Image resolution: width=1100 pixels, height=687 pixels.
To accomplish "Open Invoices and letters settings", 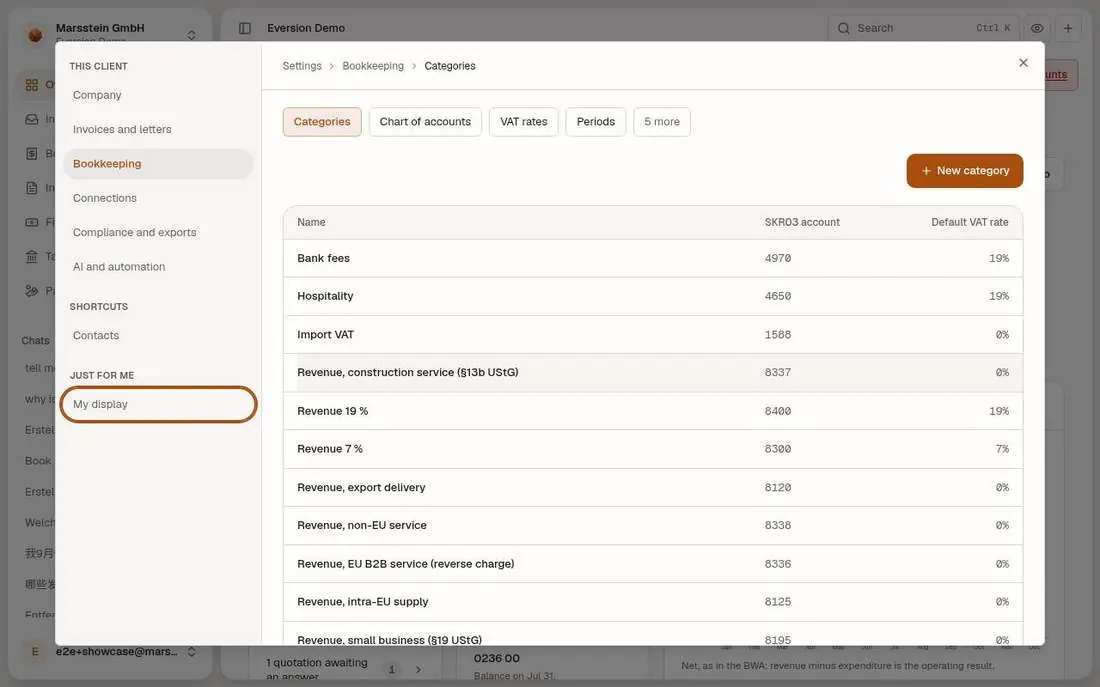I will coord(158,129).
